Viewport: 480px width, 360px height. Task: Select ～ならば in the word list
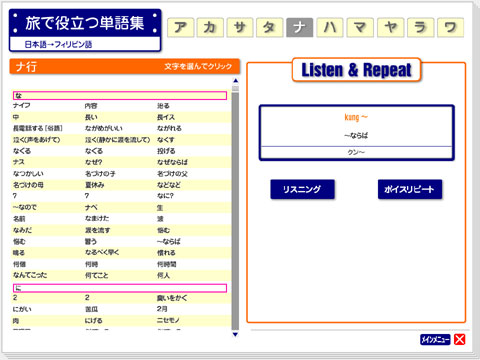click(x=169, y=241)
